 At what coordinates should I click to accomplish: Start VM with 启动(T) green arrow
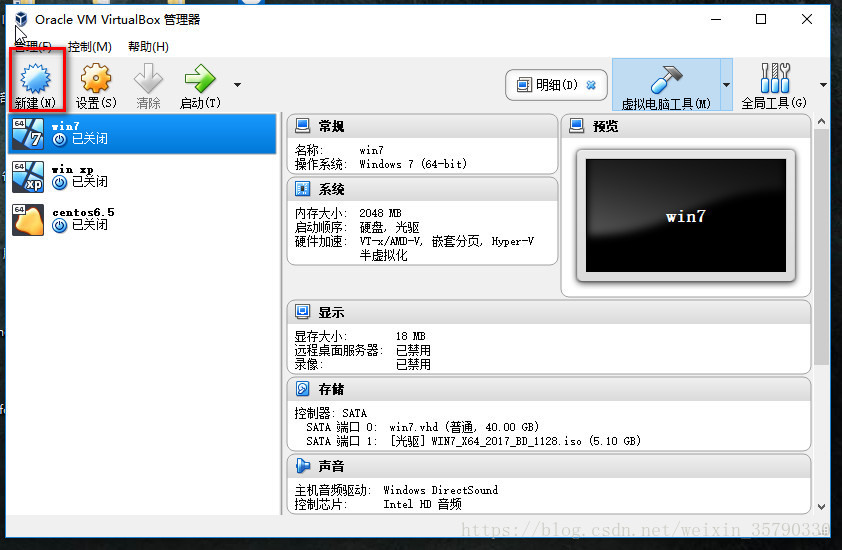tap(200, 78)
